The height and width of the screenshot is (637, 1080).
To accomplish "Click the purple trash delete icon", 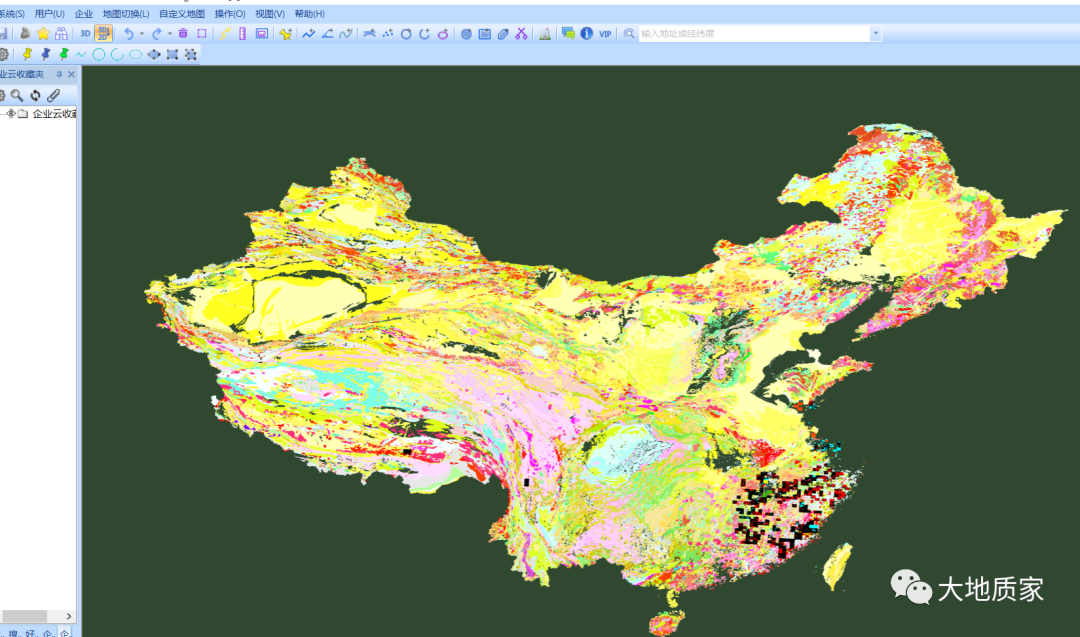I will (x=183, y=33).
